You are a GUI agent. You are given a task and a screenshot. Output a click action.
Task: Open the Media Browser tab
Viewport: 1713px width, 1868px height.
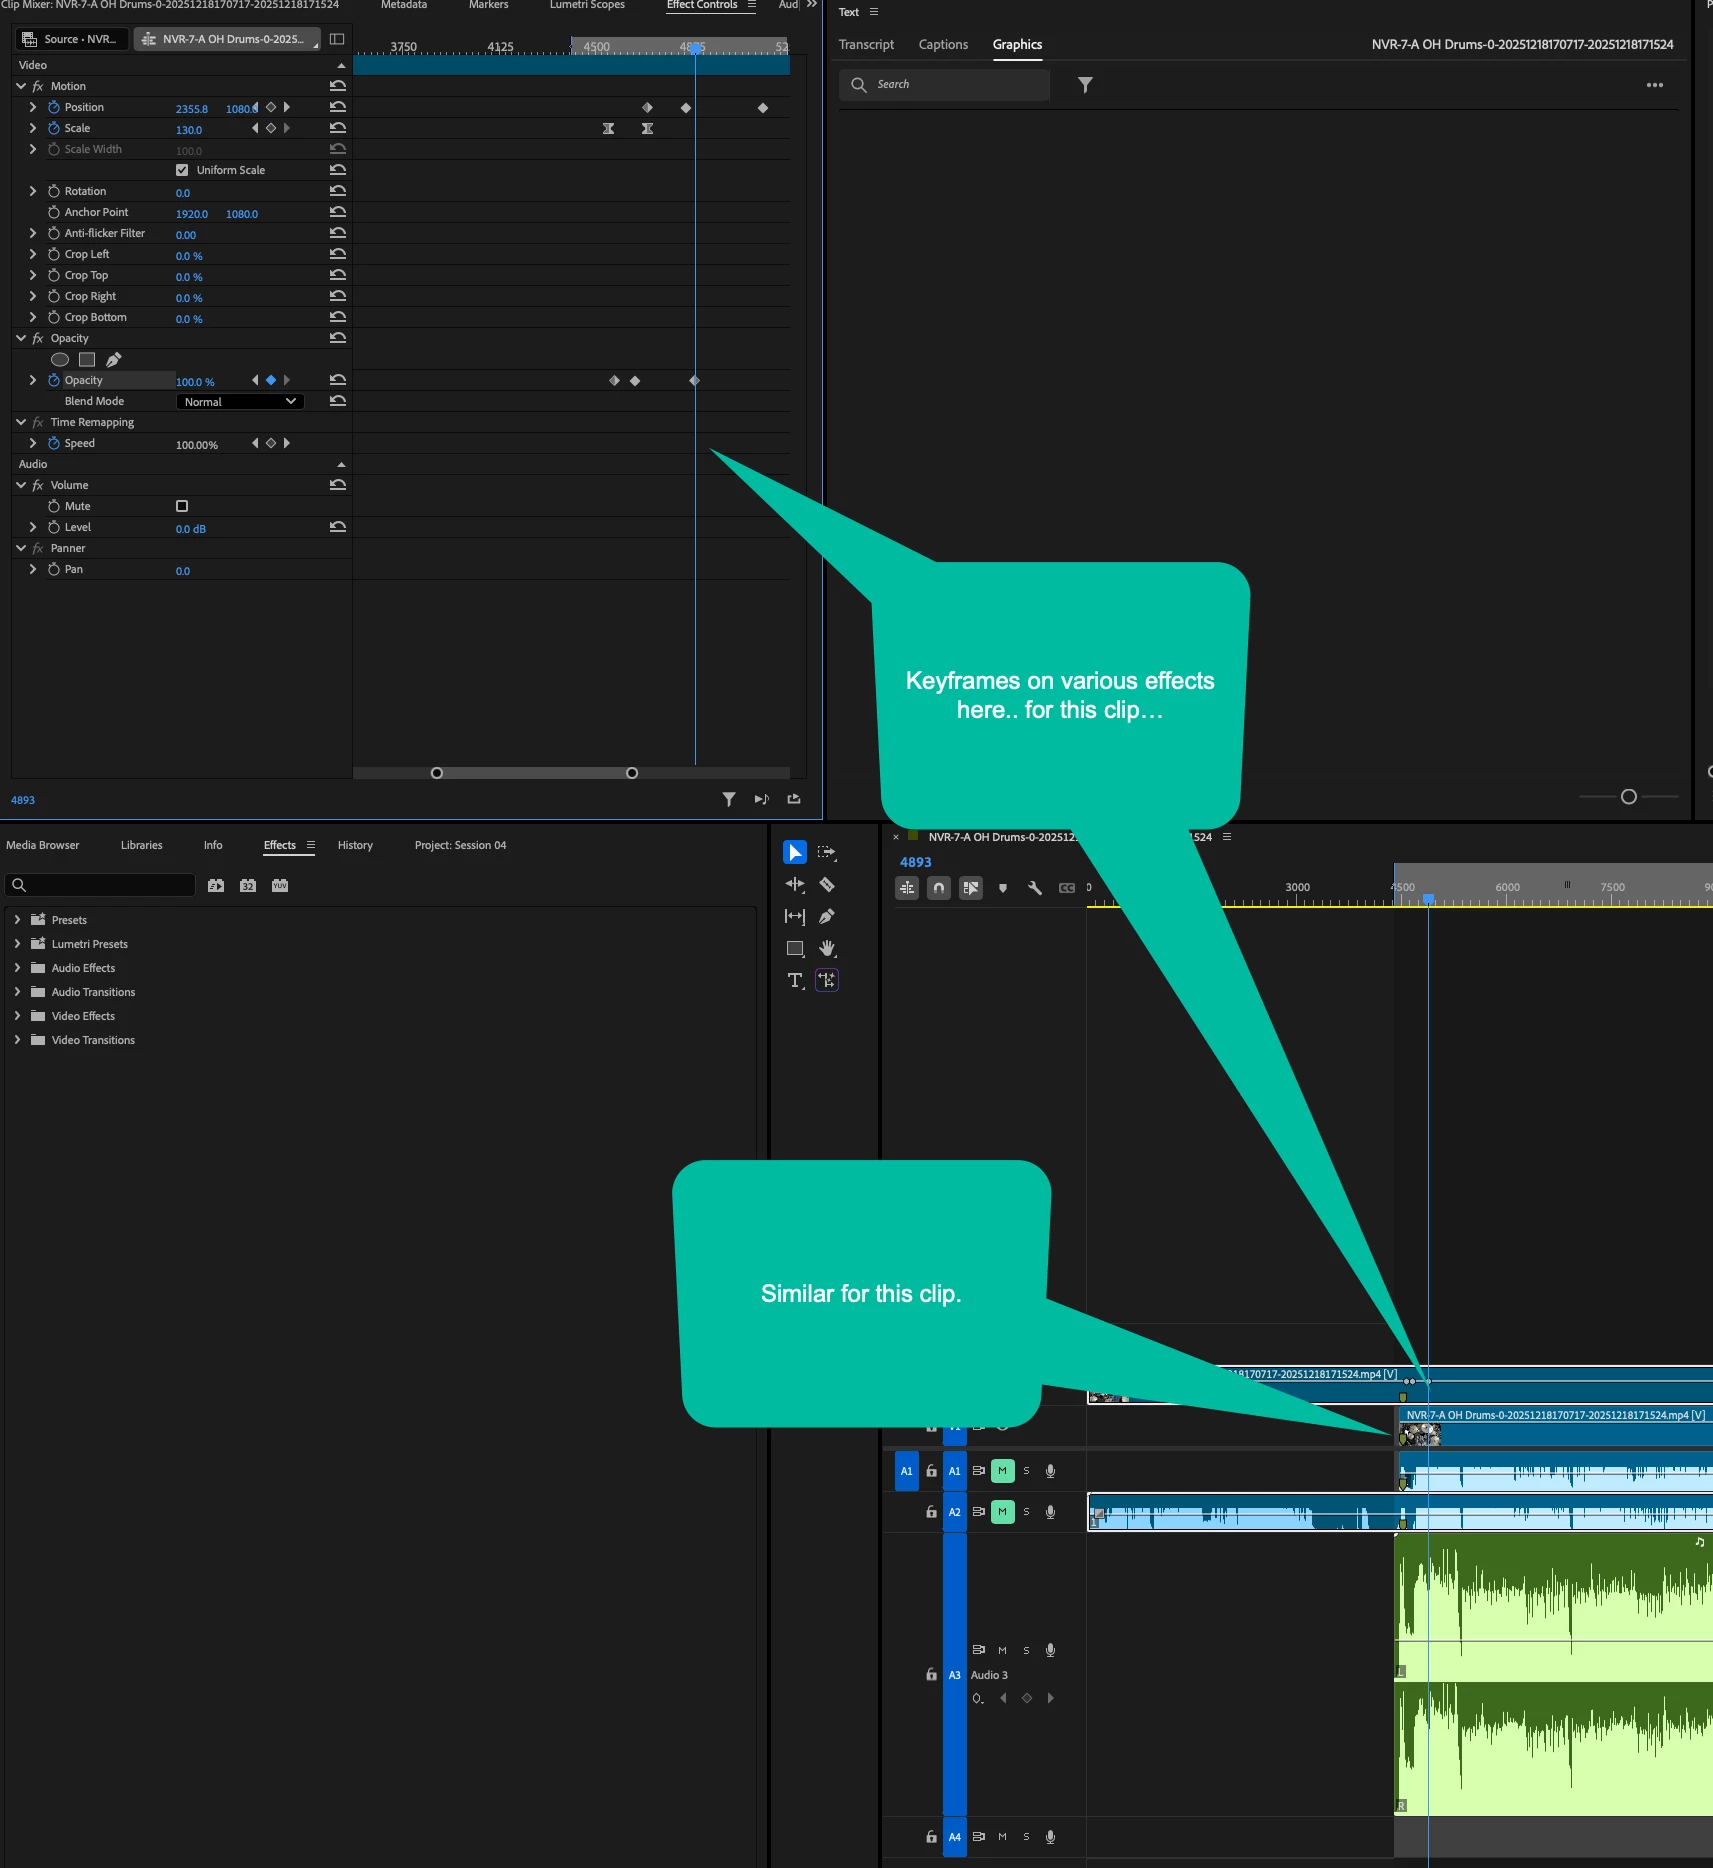43,845
